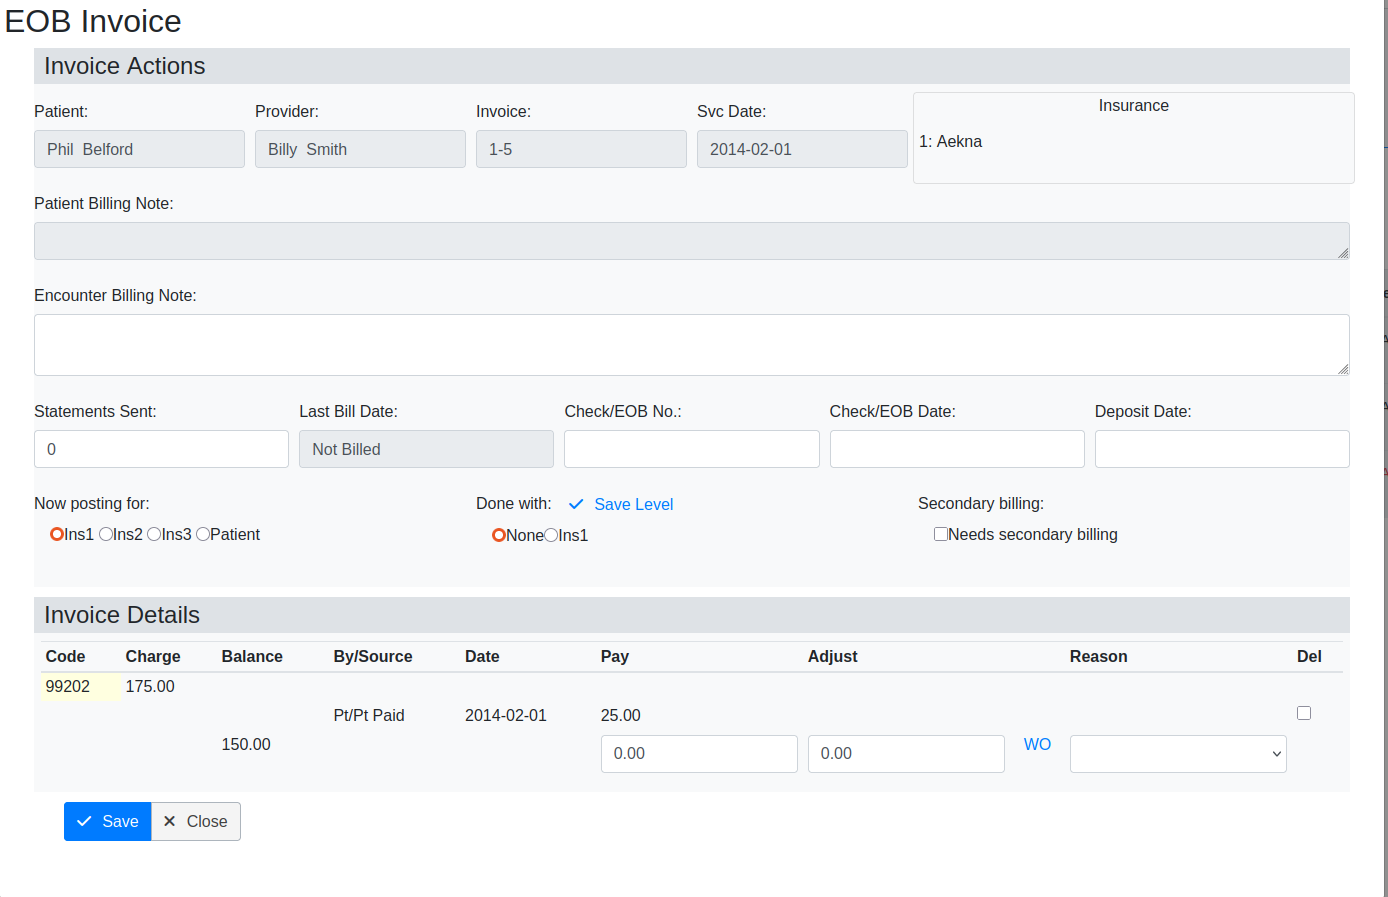
Task: Select the None done-with radio button
Action: 499,535
